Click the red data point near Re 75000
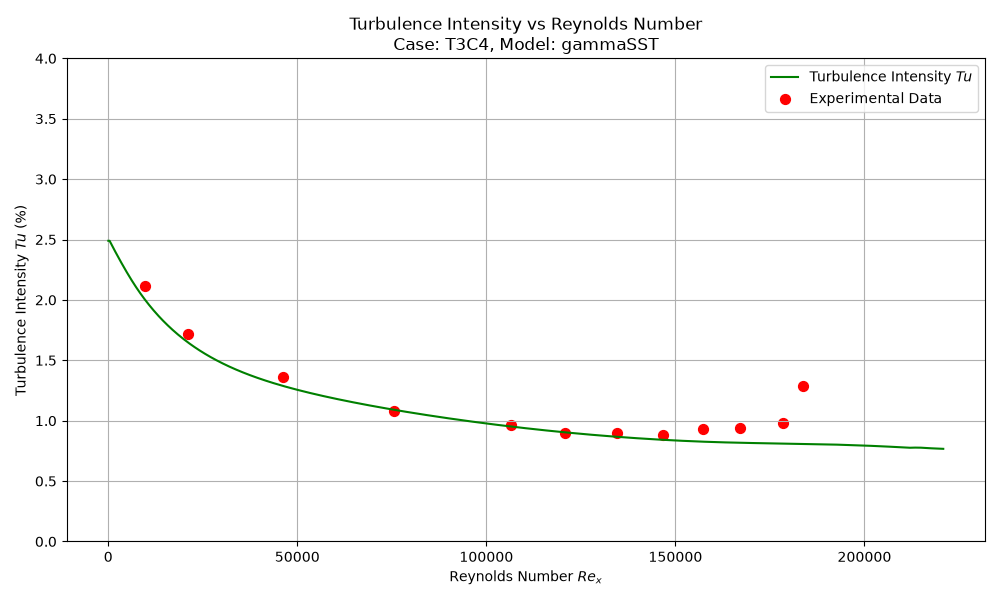This screenshot has width=1000, height=600. pyautogui.click(x=394, y=412)
